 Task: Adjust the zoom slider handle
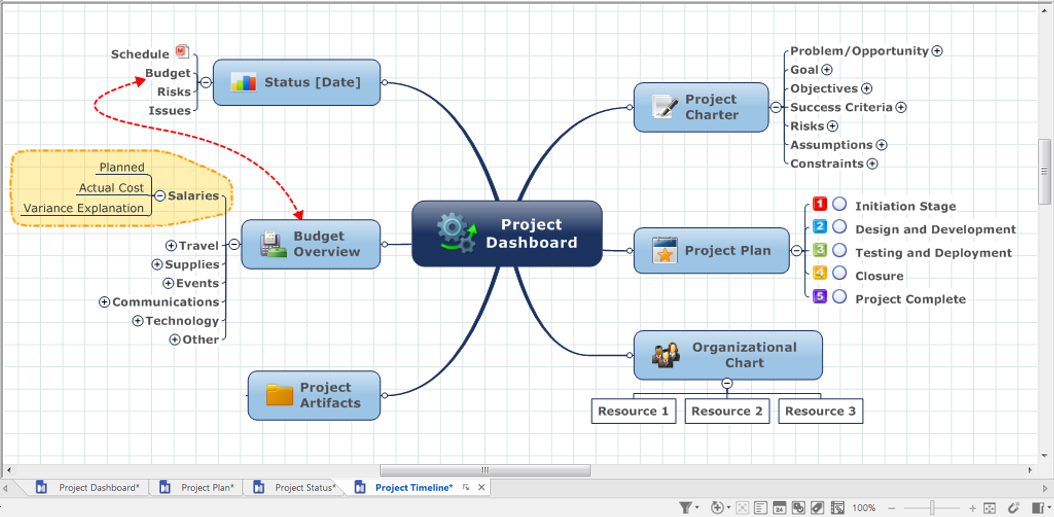click(932, 508)
